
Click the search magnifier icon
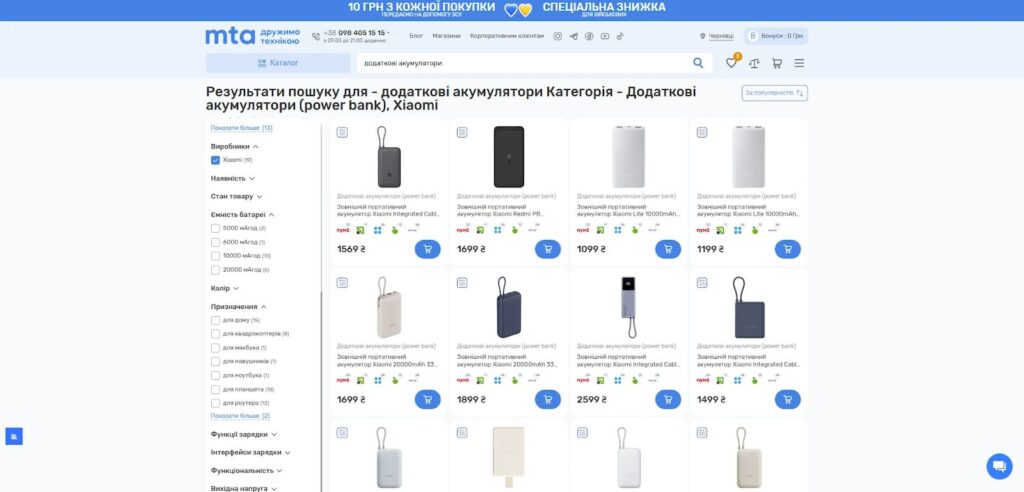698,63
